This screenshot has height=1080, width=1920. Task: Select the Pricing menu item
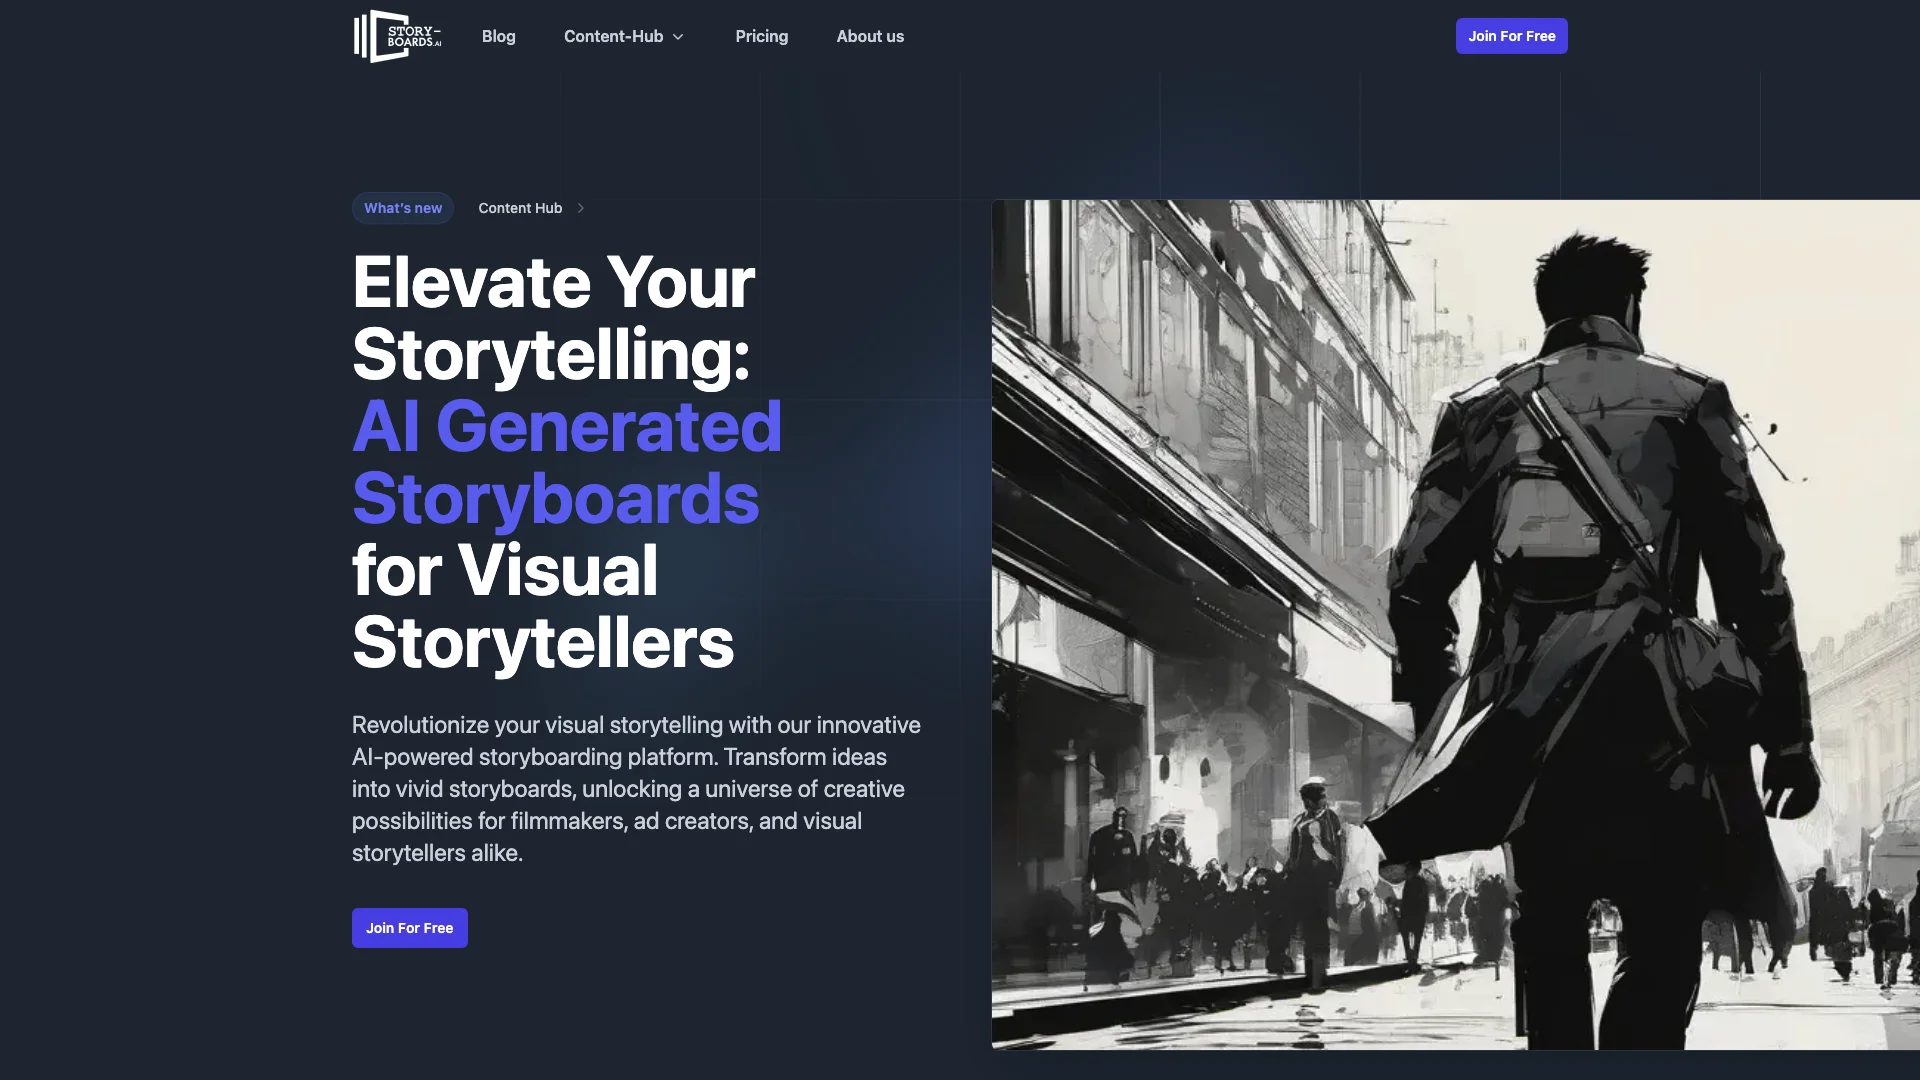click(x=762, y=36)
